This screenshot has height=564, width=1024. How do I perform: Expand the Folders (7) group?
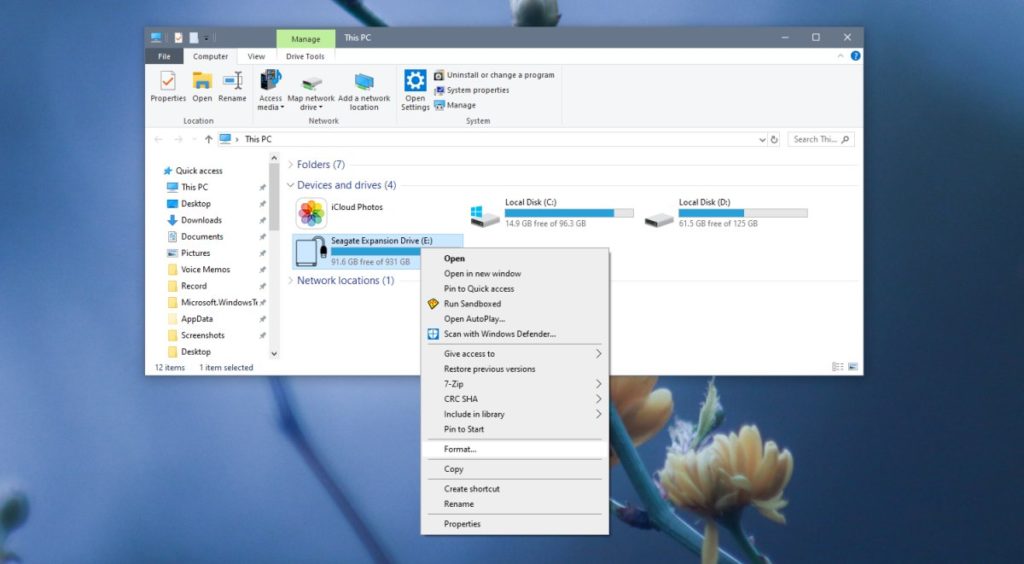pos(291,164)
